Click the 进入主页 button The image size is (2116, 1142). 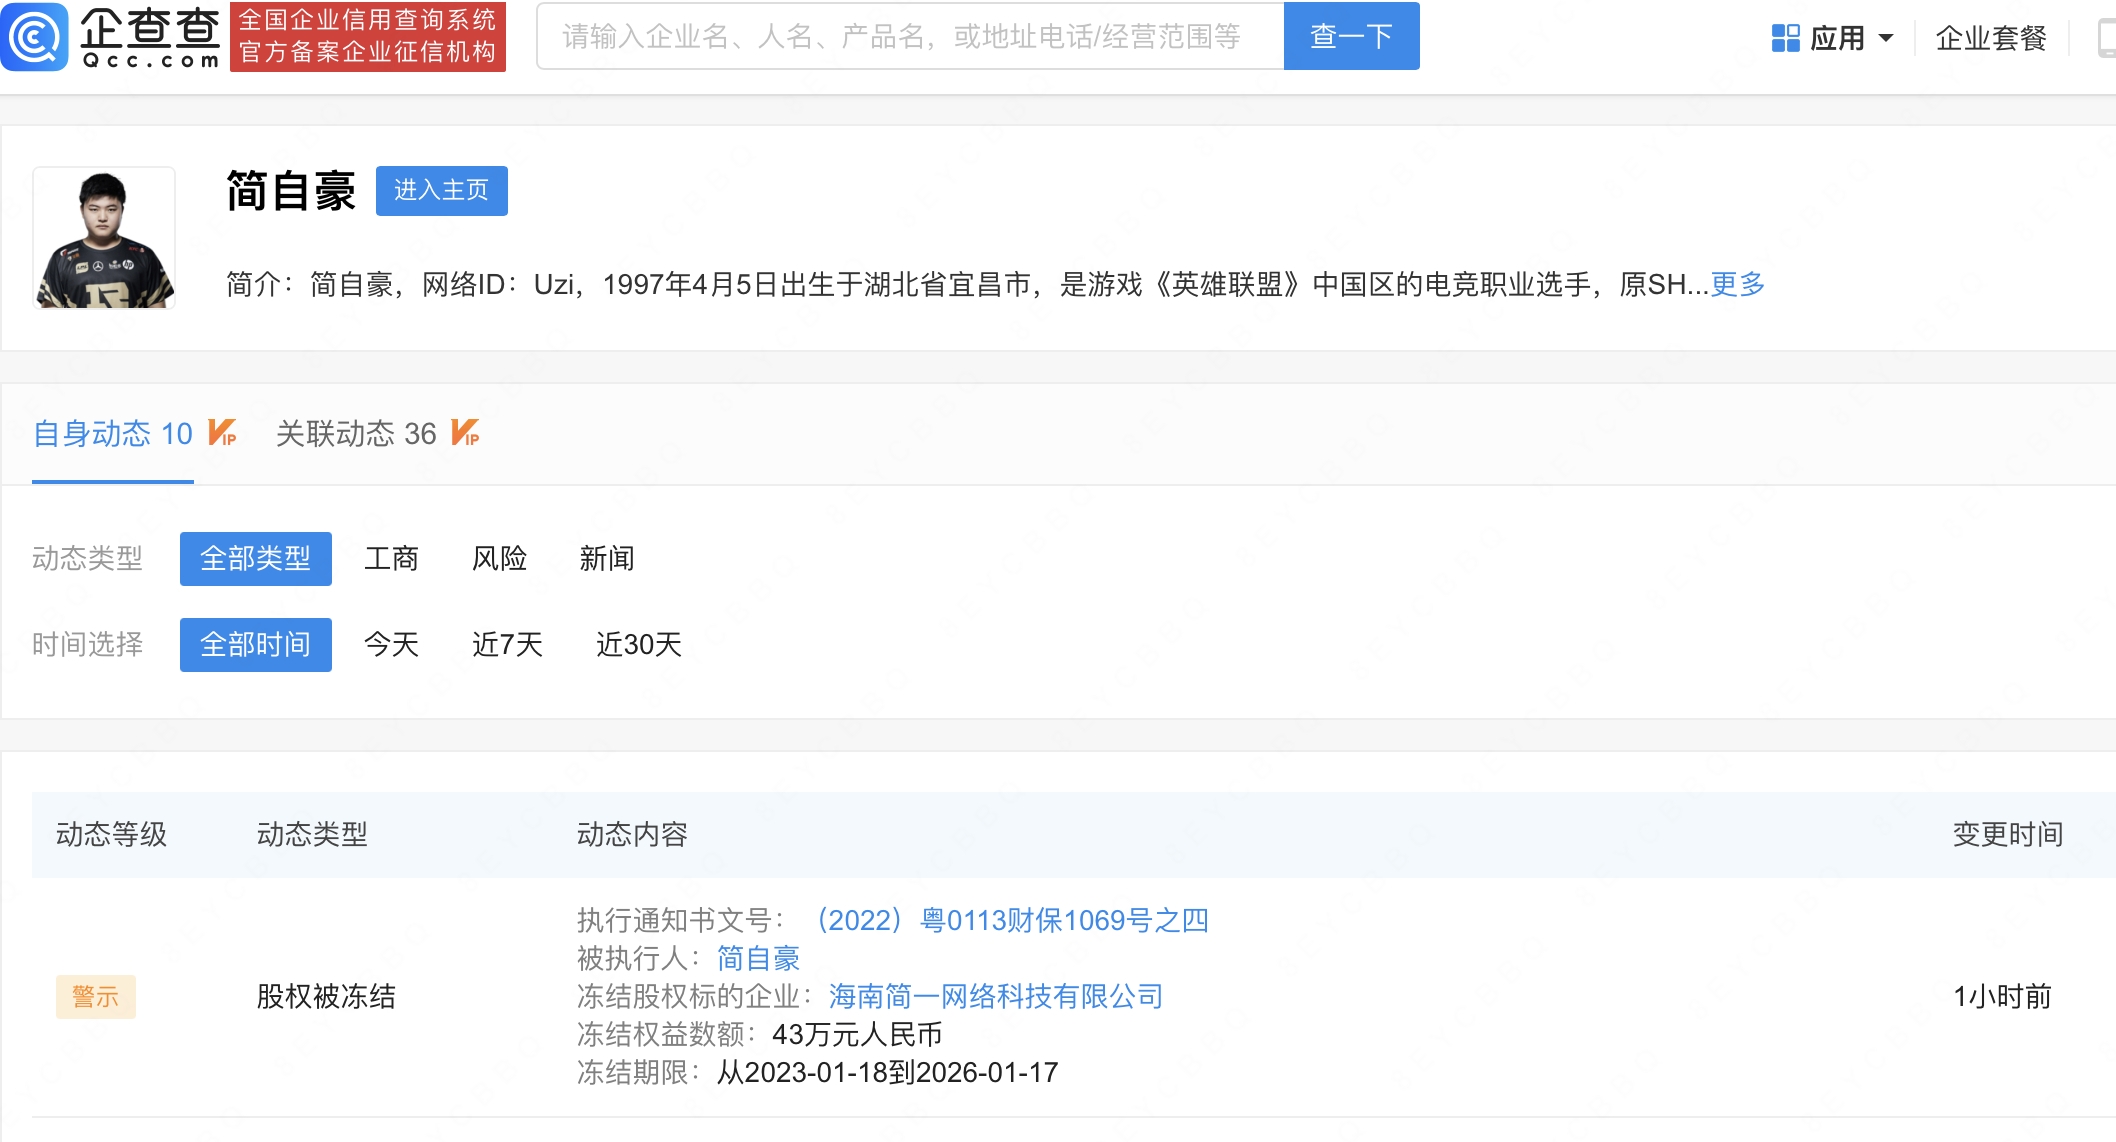[x=442, y=190]
